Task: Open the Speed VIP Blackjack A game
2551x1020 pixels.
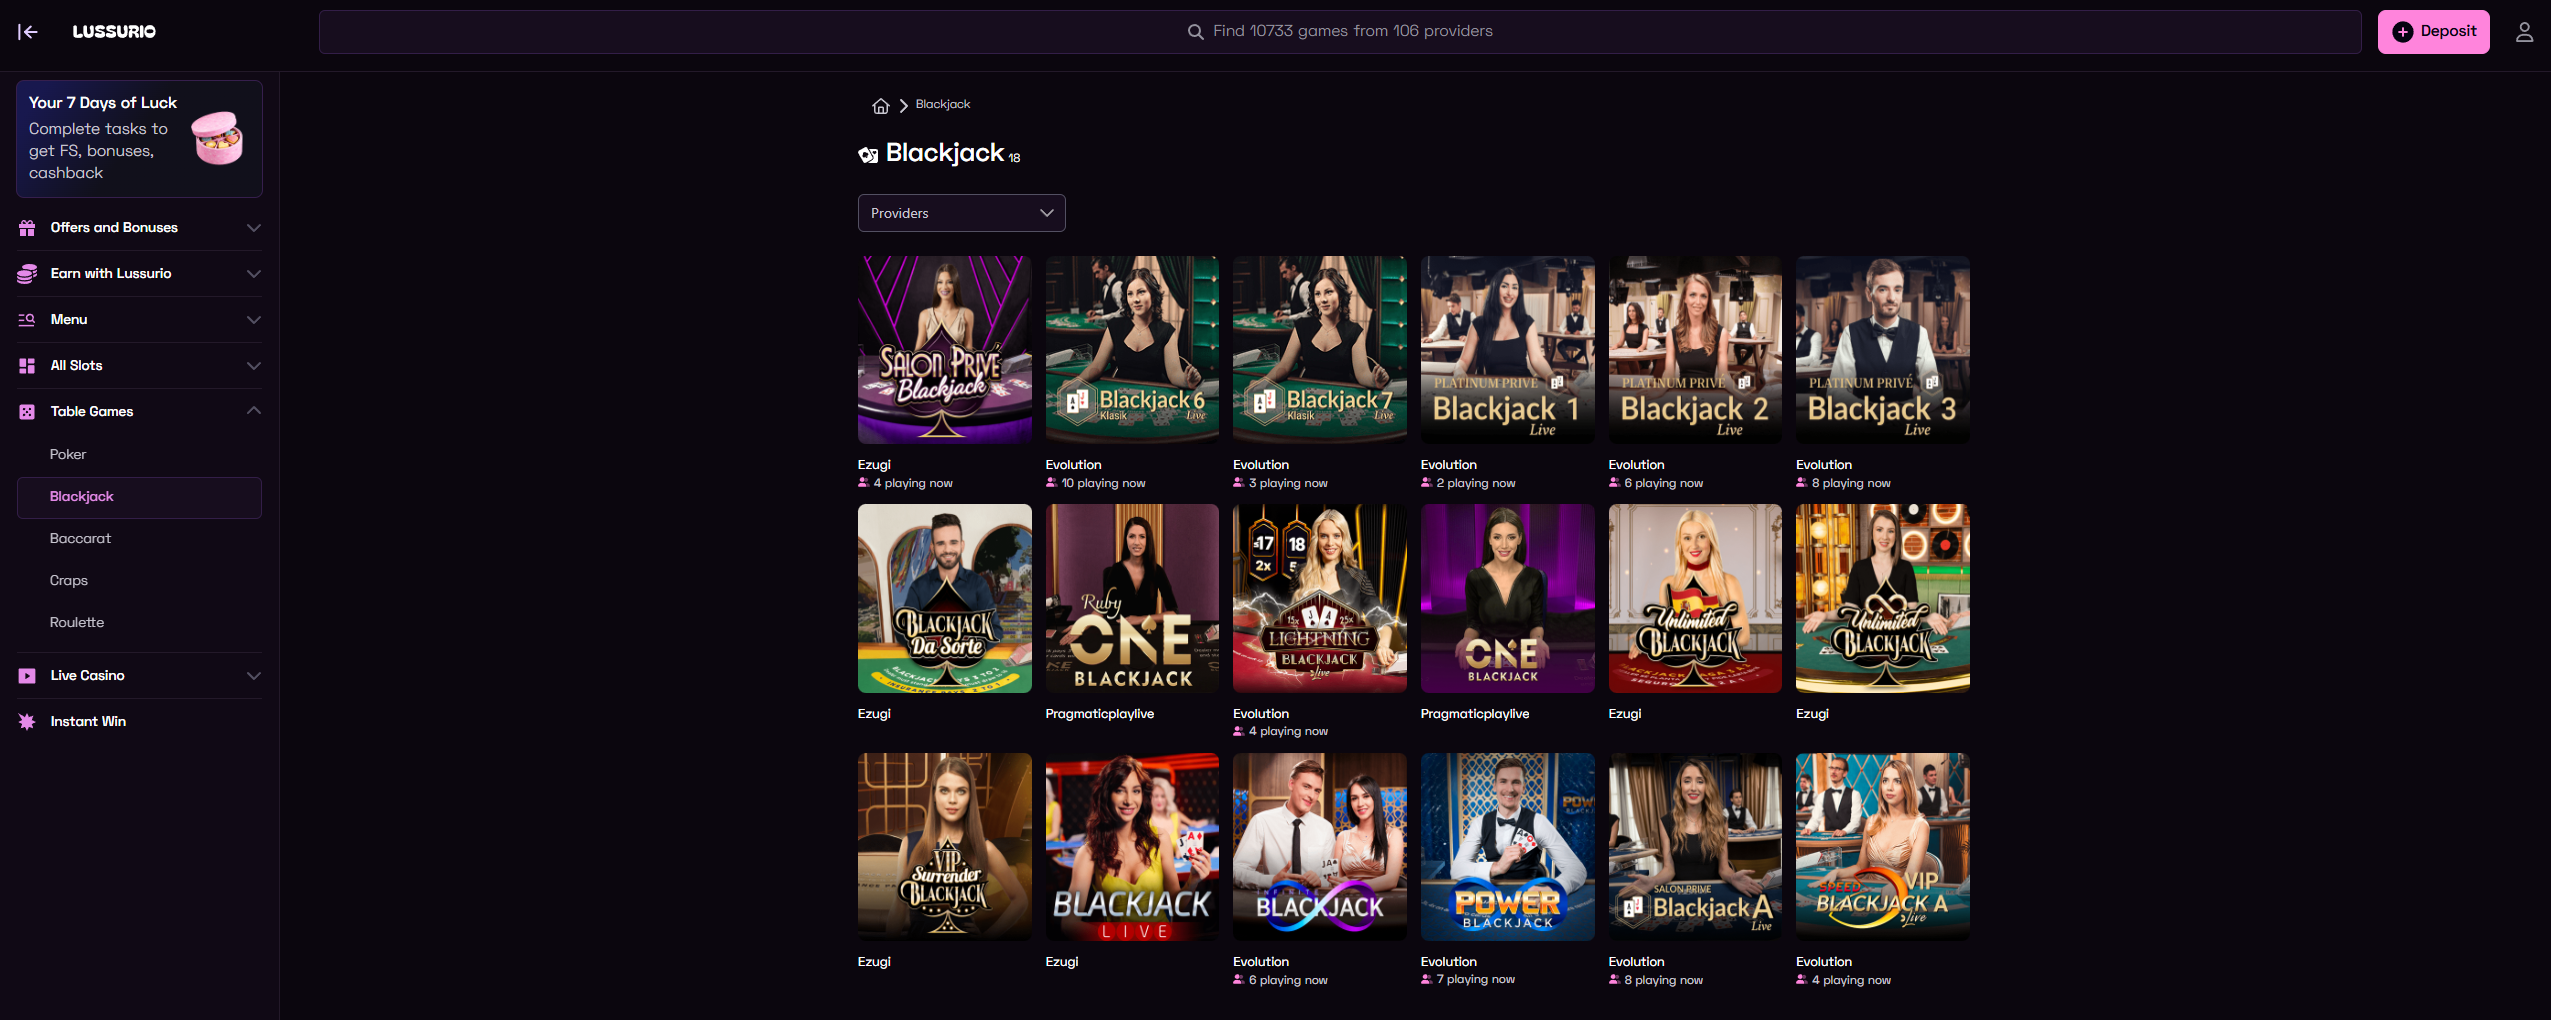Action: click(1882, 847)
